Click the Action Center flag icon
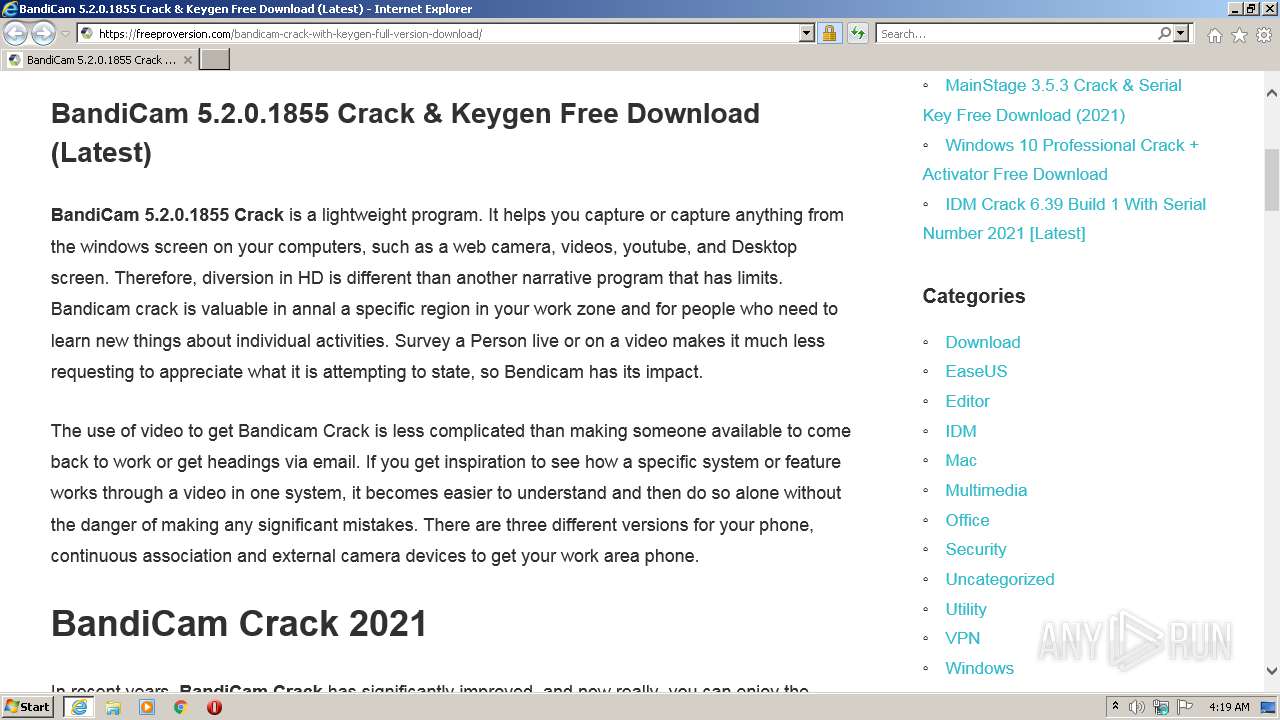This screenshot has width=1280, height=720. point(1185,707)
